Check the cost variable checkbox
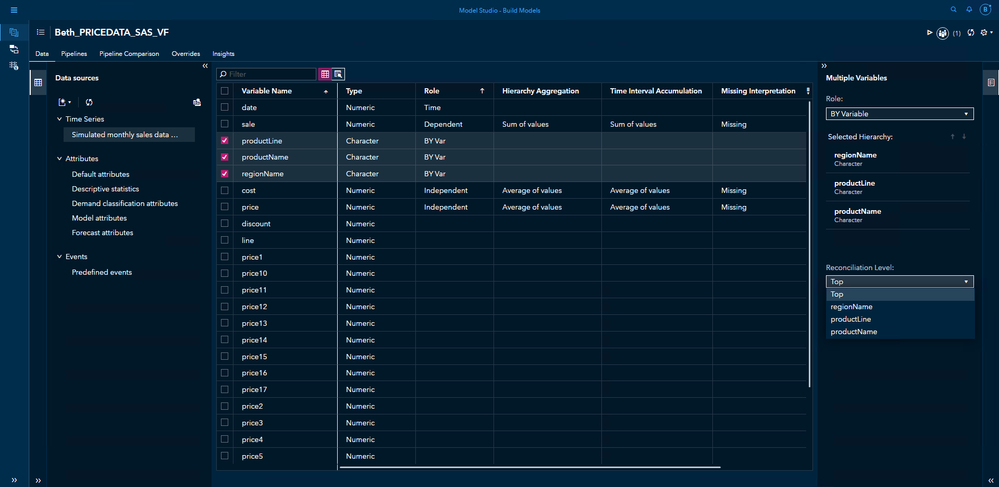This screenshot has width=999, height=487. pyautogui.click(x=224, y=191)
